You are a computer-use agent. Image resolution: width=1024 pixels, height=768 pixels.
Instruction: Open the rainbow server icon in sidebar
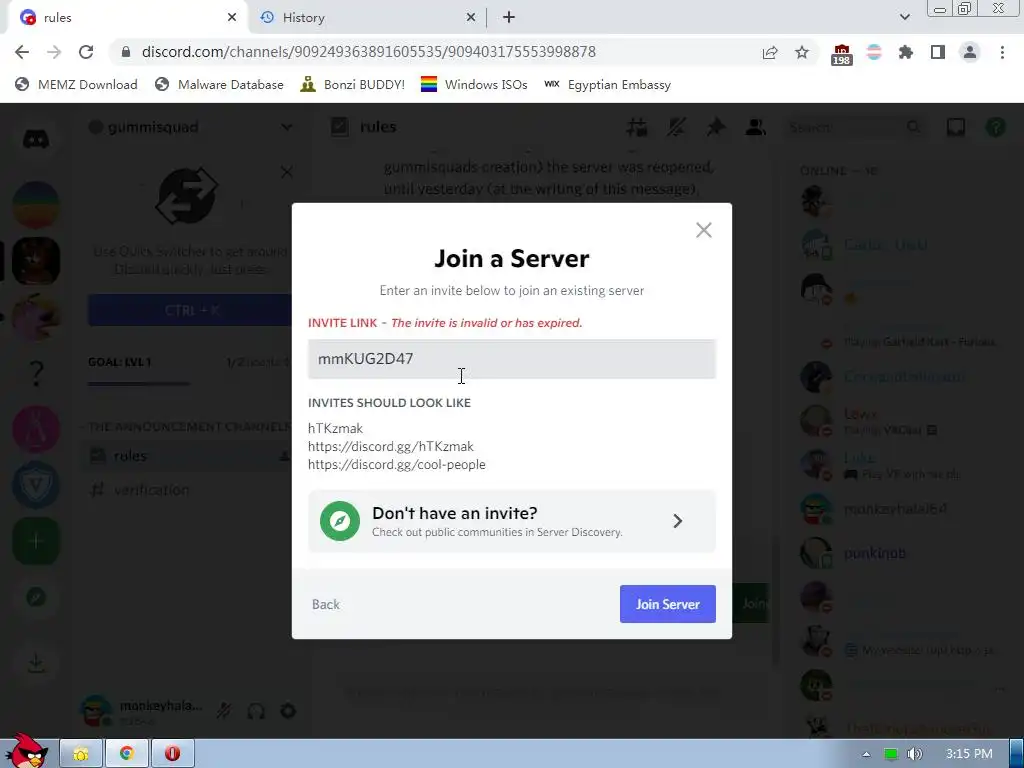tap(36, 204)
